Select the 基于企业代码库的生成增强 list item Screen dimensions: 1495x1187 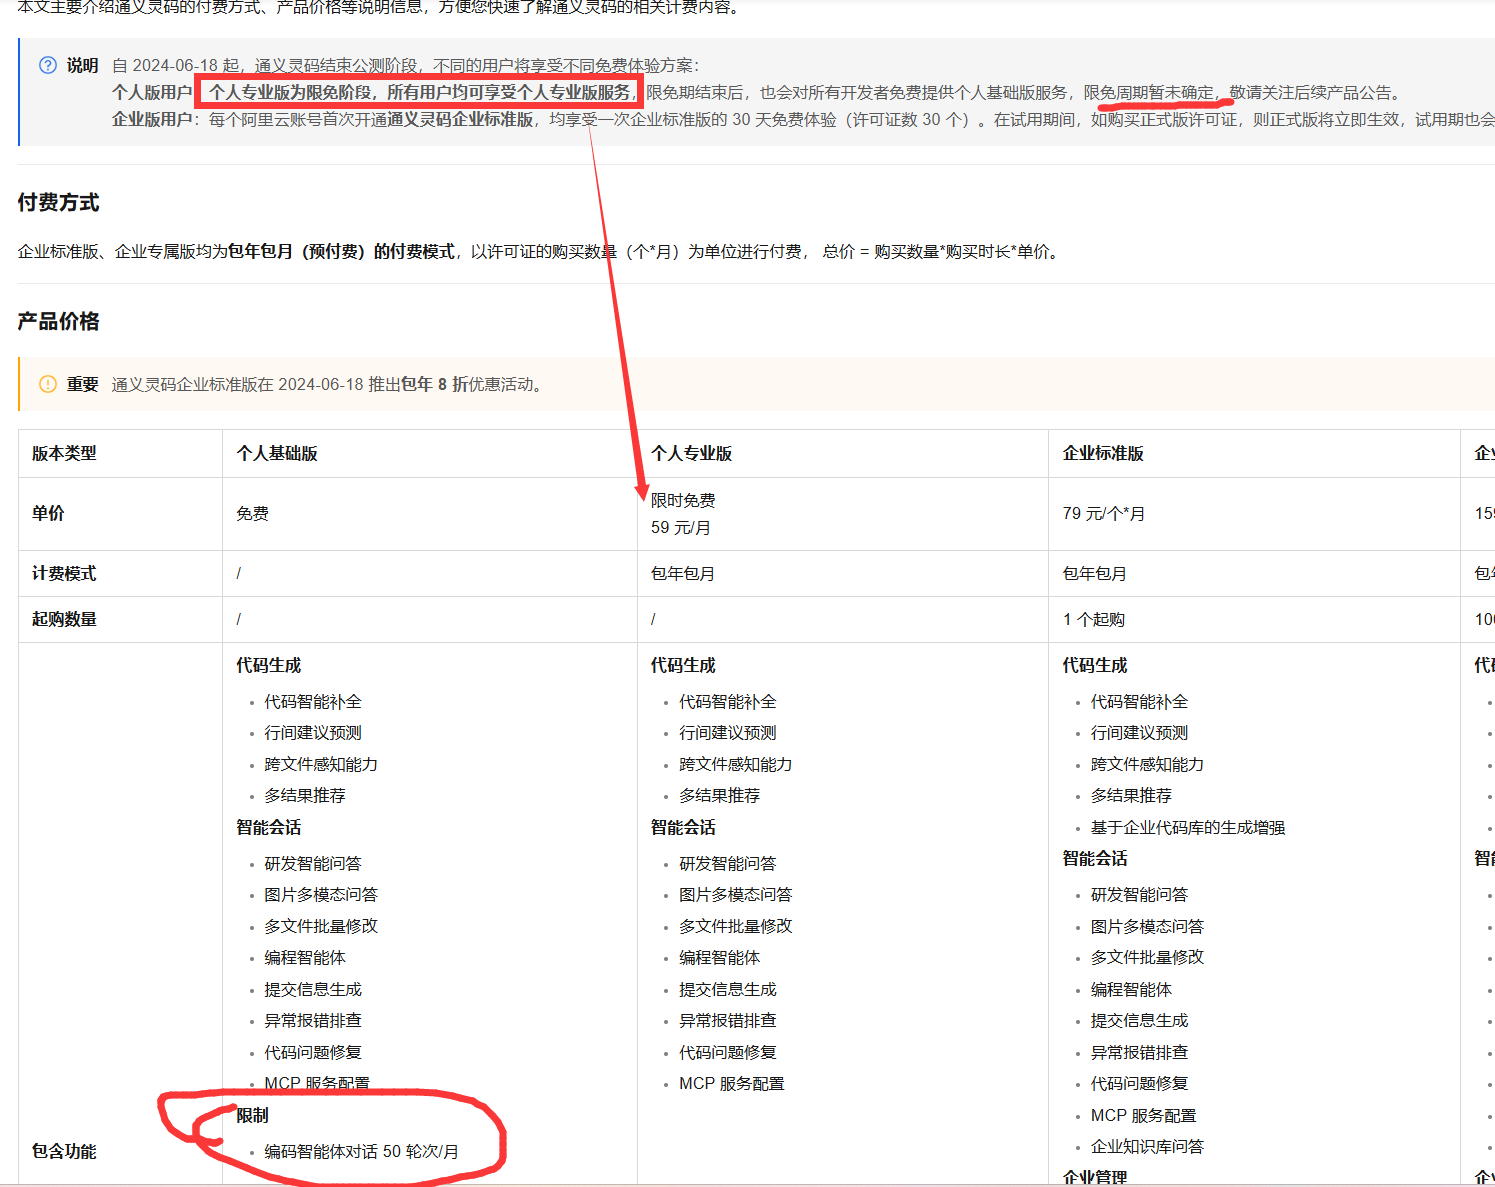[x=1187, y=827]
